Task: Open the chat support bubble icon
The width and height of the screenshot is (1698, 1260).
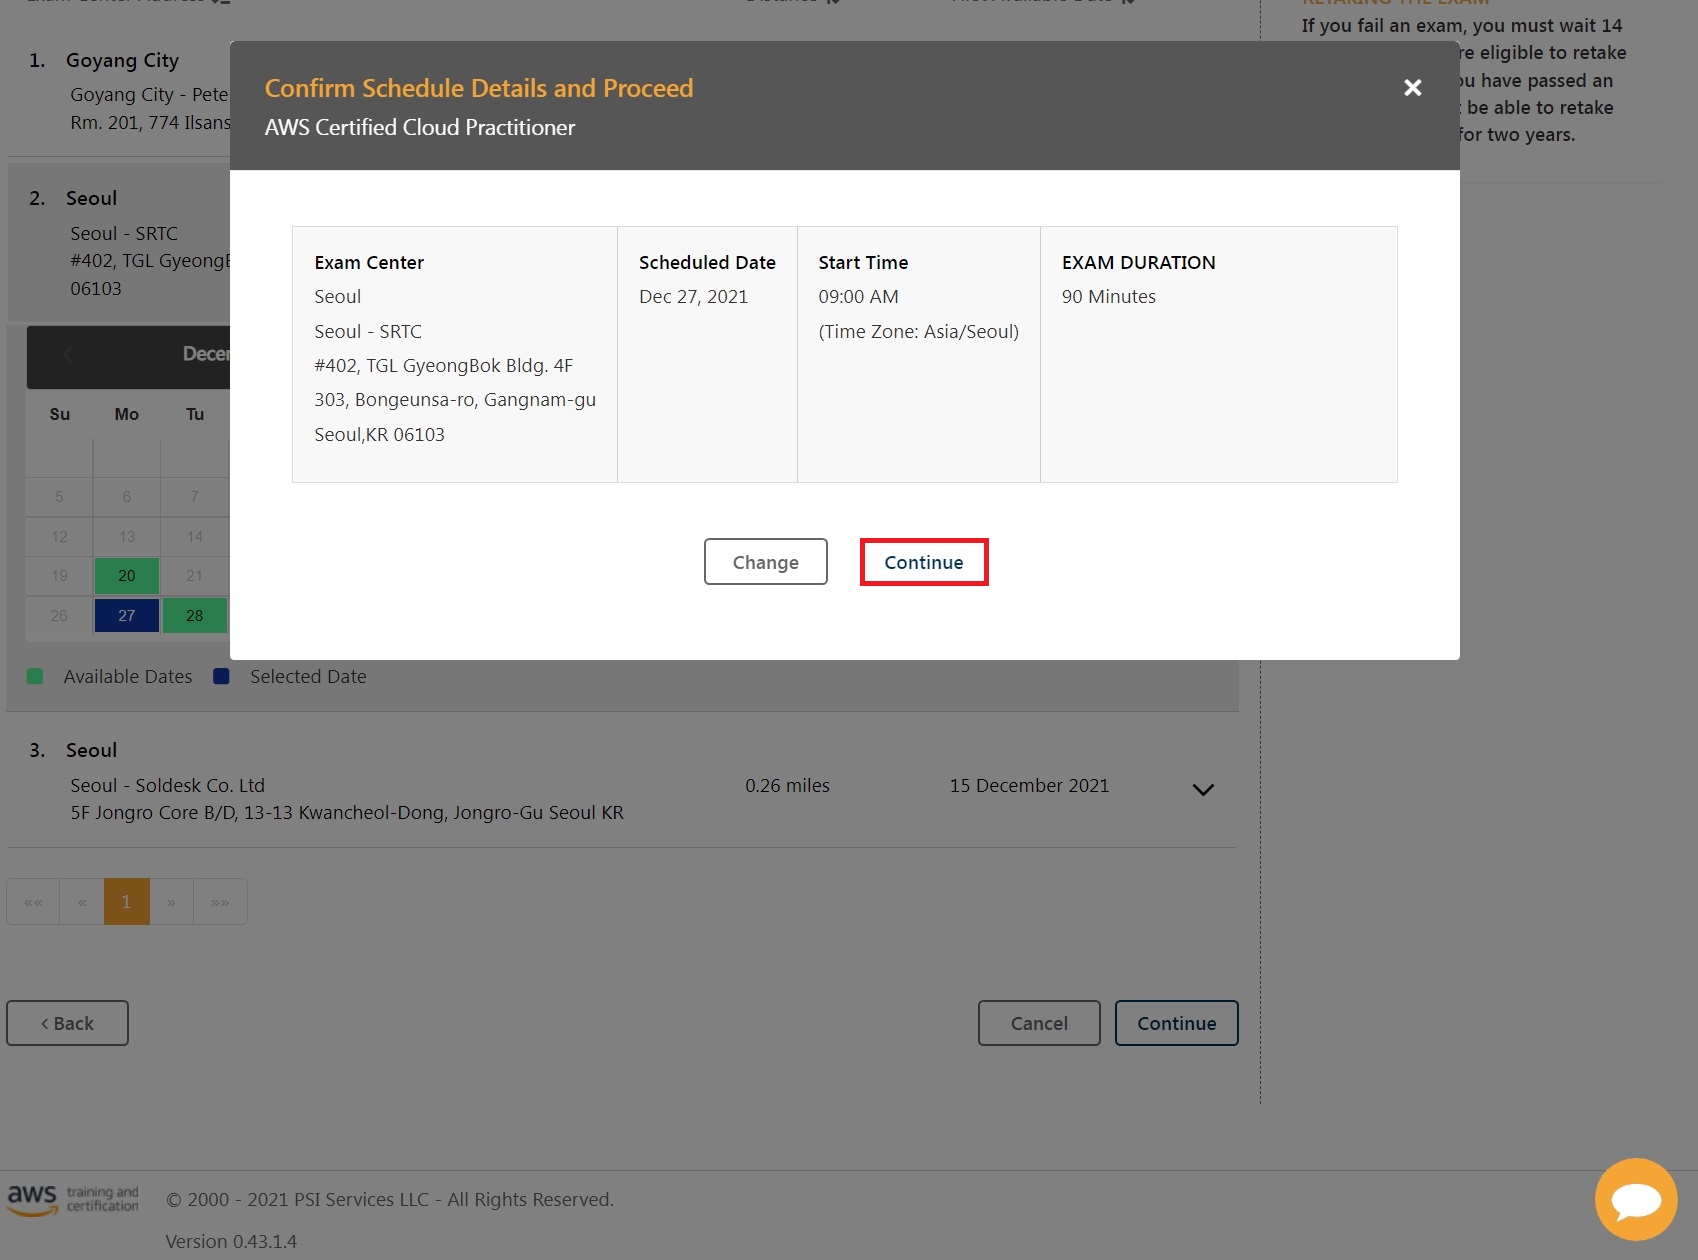Action: (x=1636, y=1199)
